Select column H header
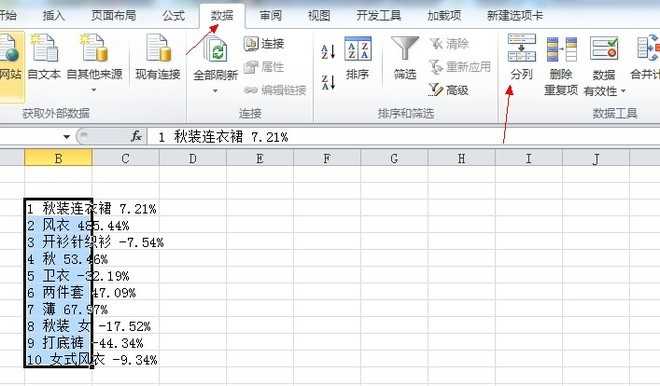Viewport: 660px width, 386px height. 461,158
